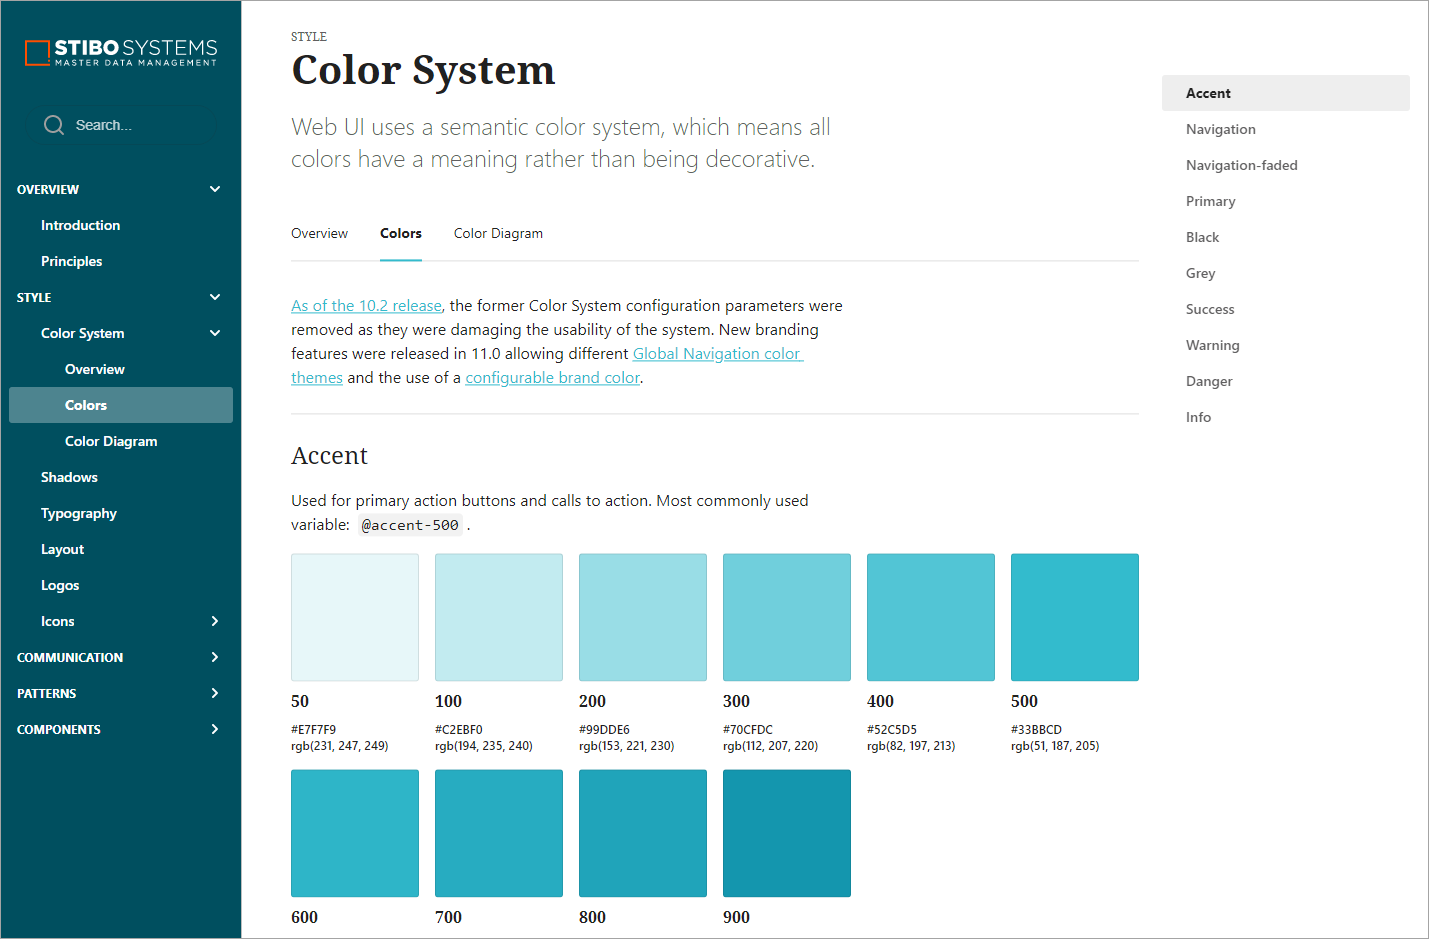This screenshot has width=1429, height=939.
Task: Expand the COMMUNICATION section arrow
Action: tap(215, 657)
